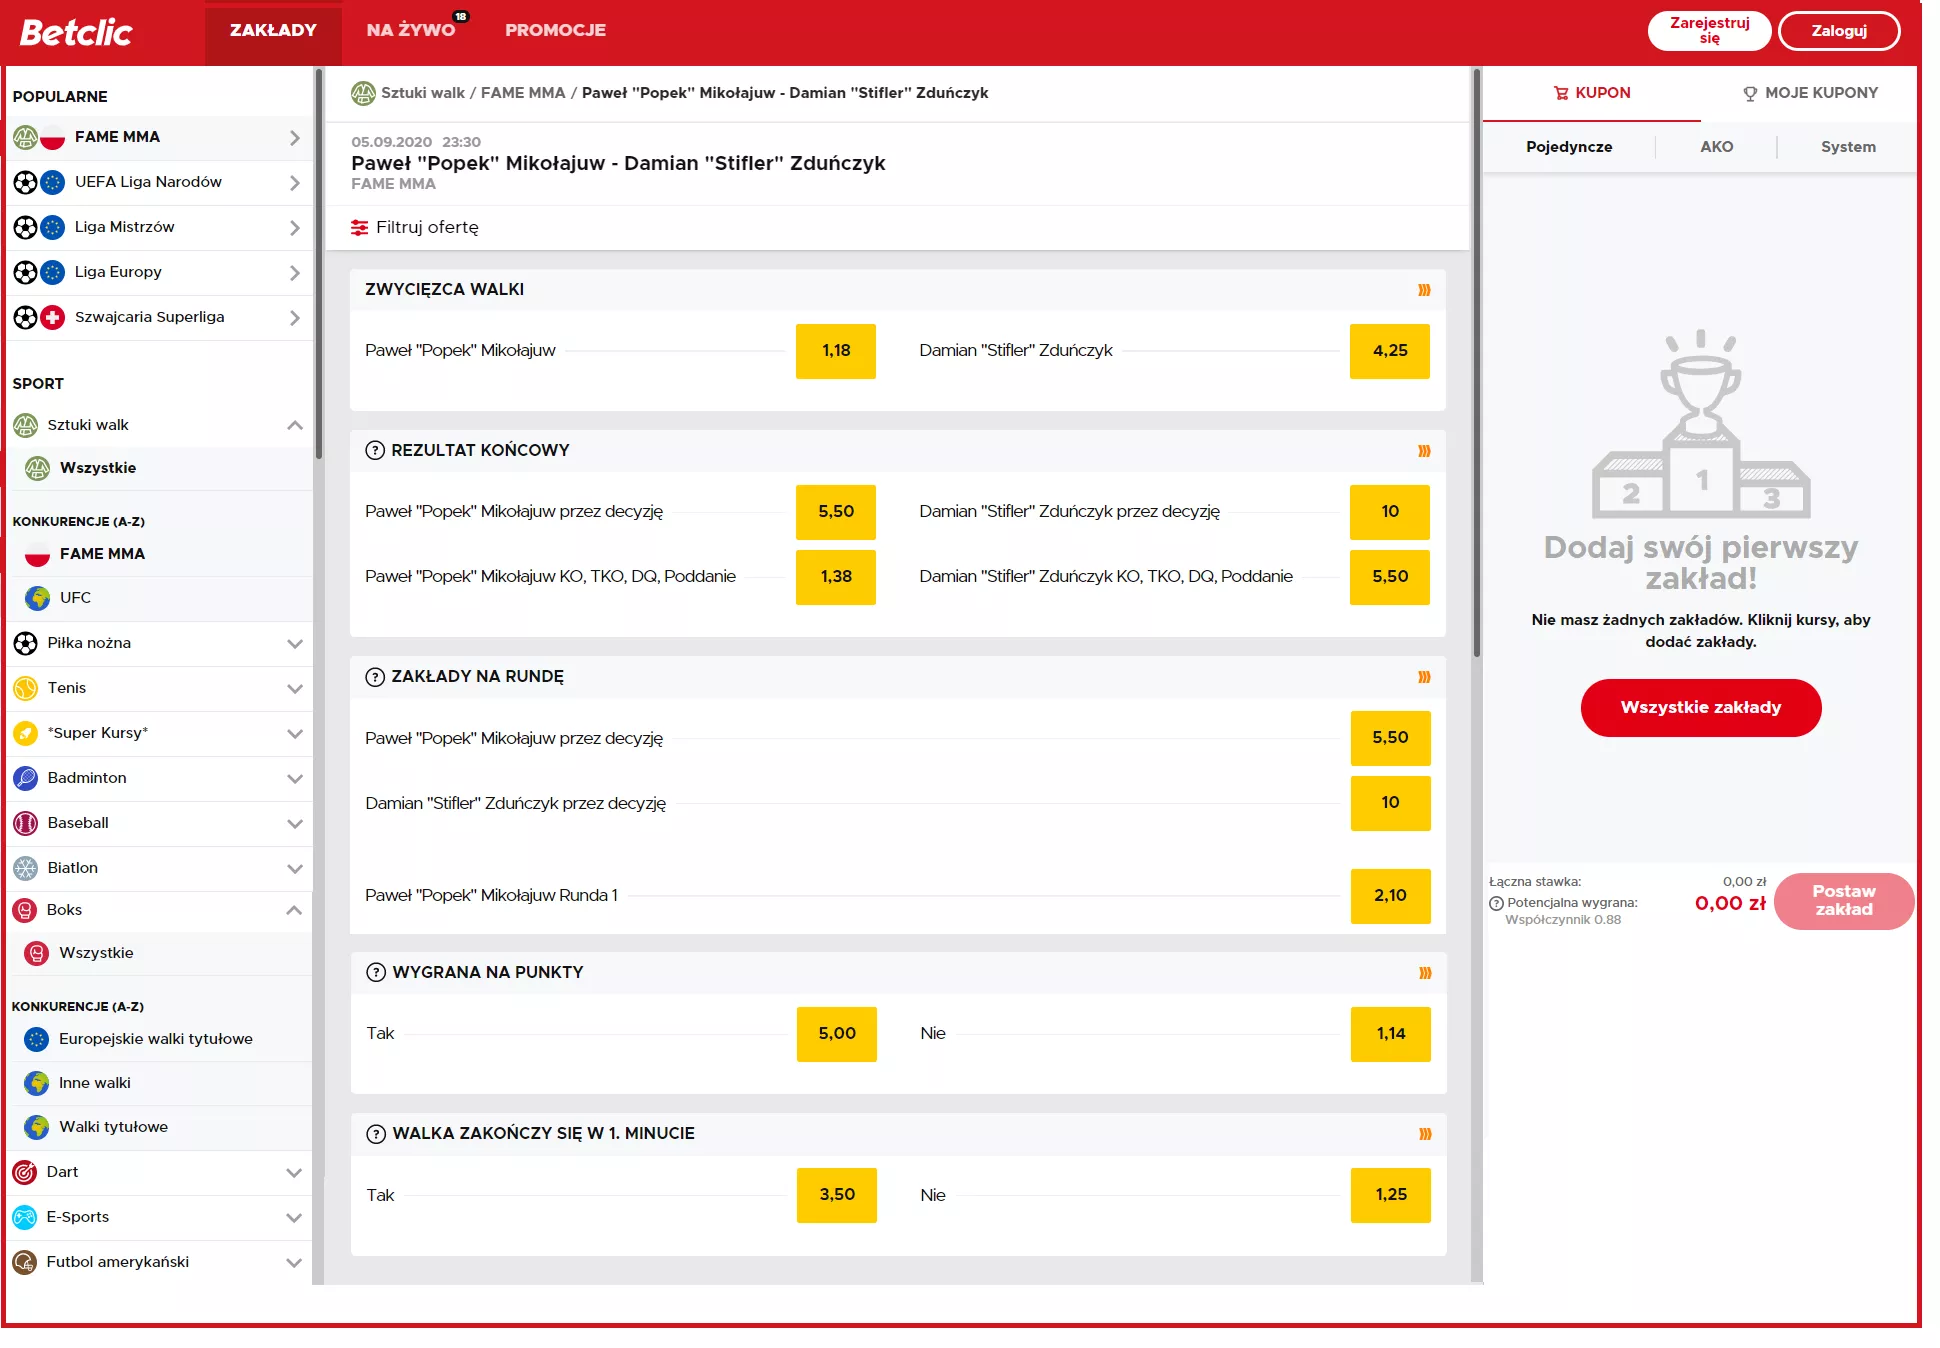Select the System bet type tab

coord(1848,147)
